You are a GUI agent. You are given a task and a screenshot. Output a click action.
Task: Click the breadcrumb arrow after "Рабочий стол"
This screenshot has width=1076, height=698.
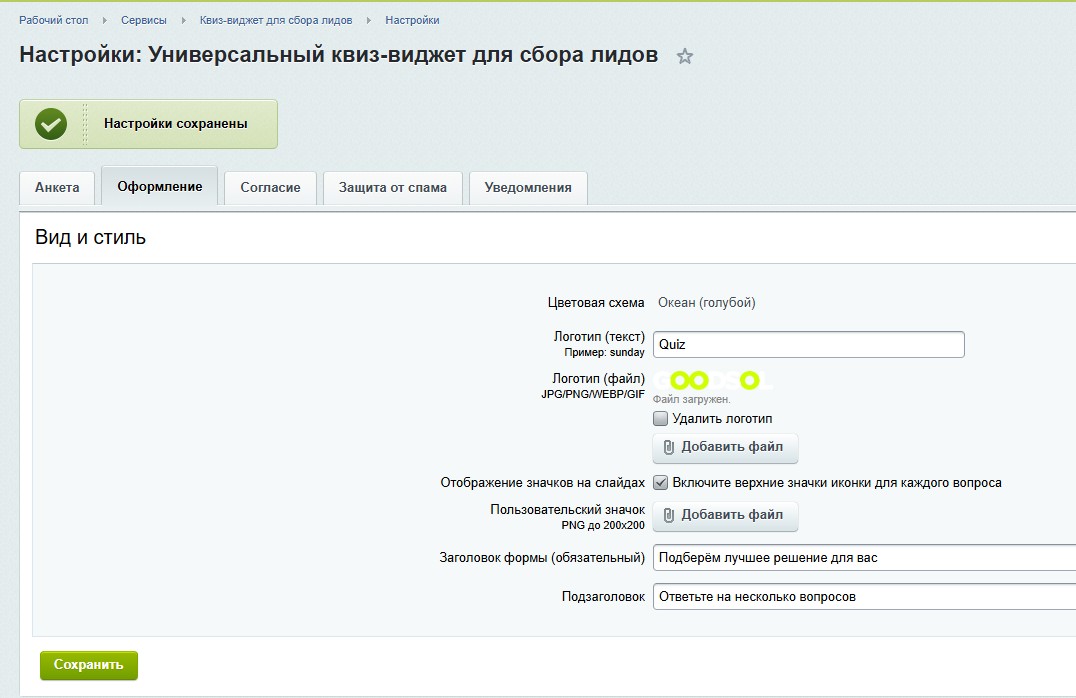104,21
